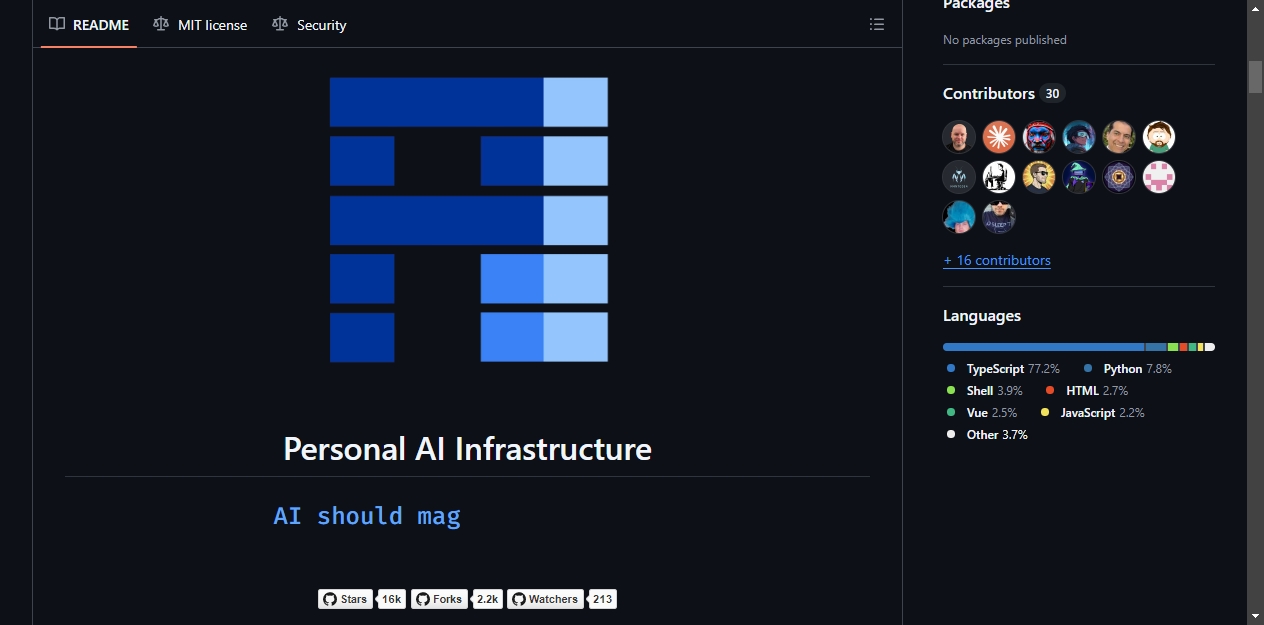Open the README outline menu icon
This screenshot has height=625, width=1264.
pyautogui.click(x=877, y=24)
